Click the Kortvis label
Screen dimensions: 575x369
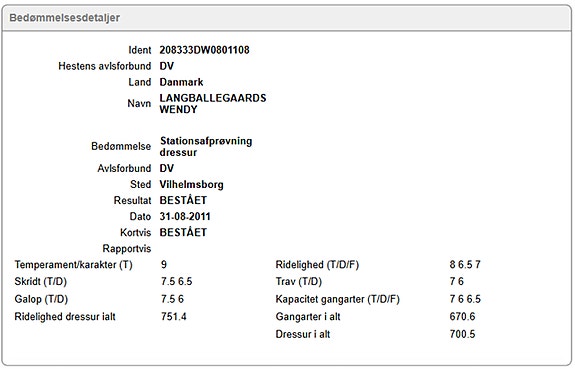135,233
